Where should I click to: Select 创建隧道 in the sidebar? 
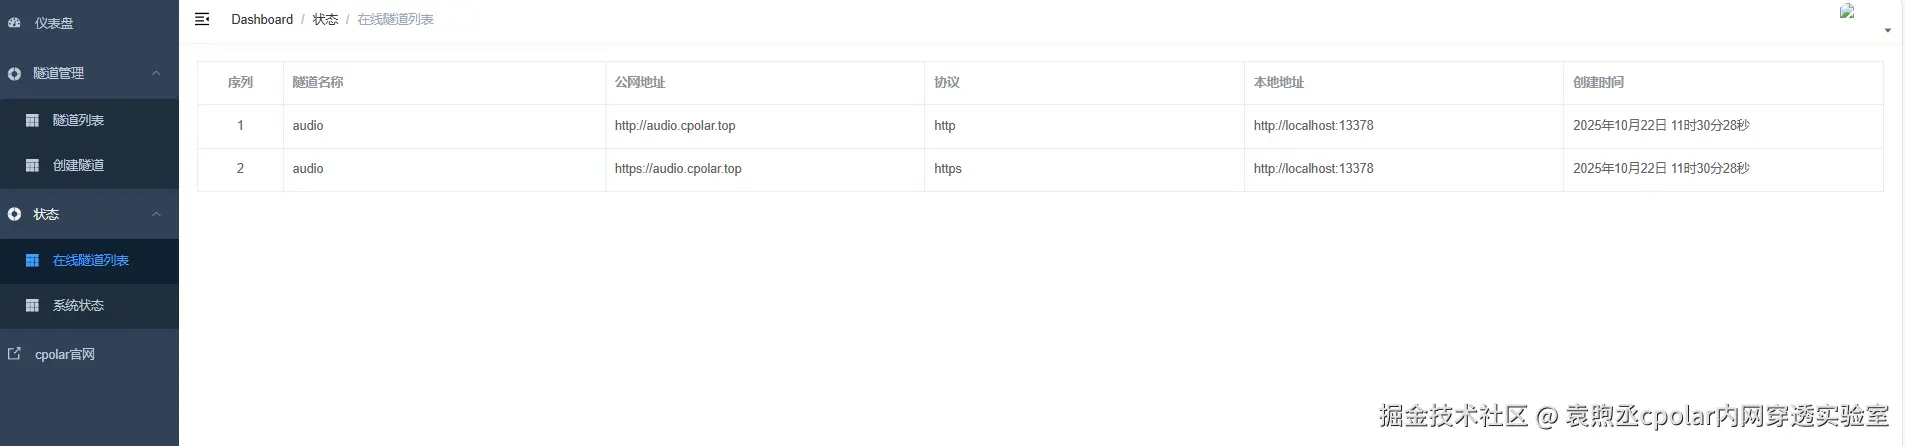[89, 165]
